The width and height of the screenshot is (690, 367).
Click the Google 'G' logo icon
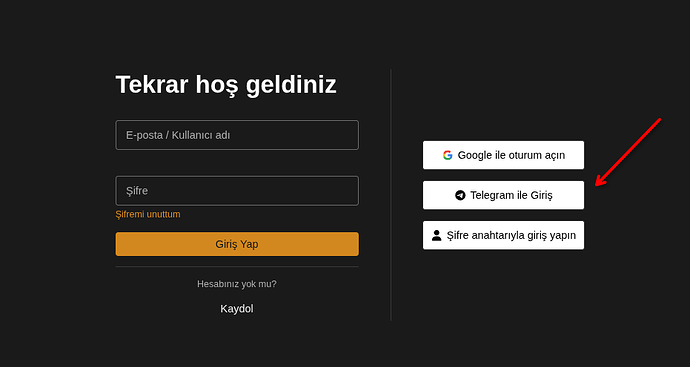(x=448, y=155)
